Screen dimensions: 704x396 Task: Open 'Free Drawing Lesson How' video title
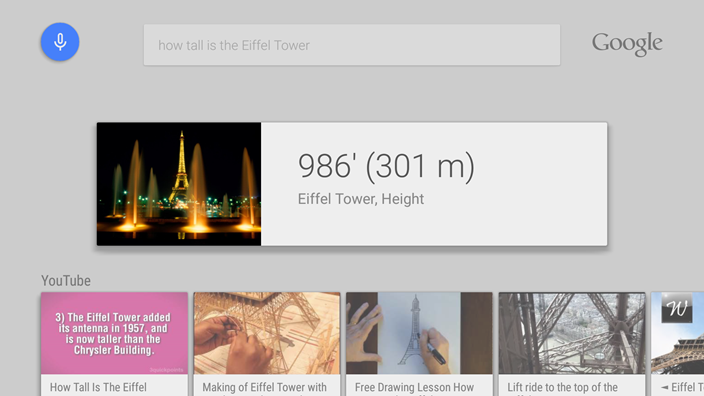click(x=414, y=387)
